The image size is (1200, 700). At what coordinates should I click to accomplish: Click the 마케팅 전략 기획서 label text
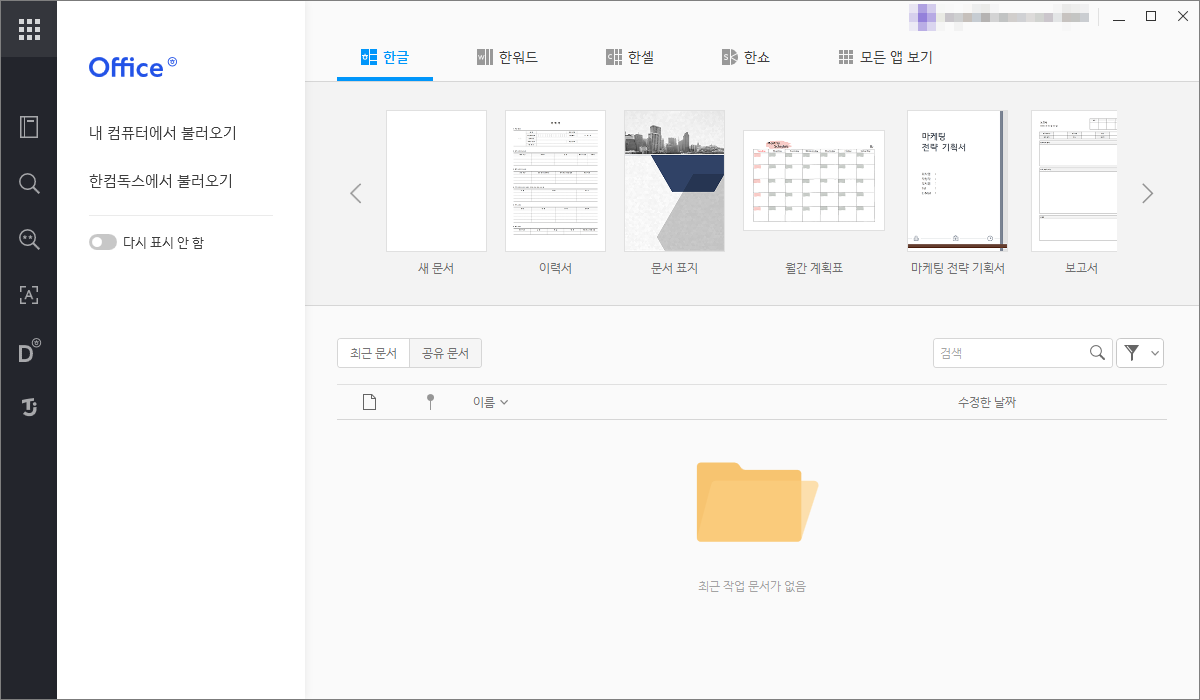[958, 268]
